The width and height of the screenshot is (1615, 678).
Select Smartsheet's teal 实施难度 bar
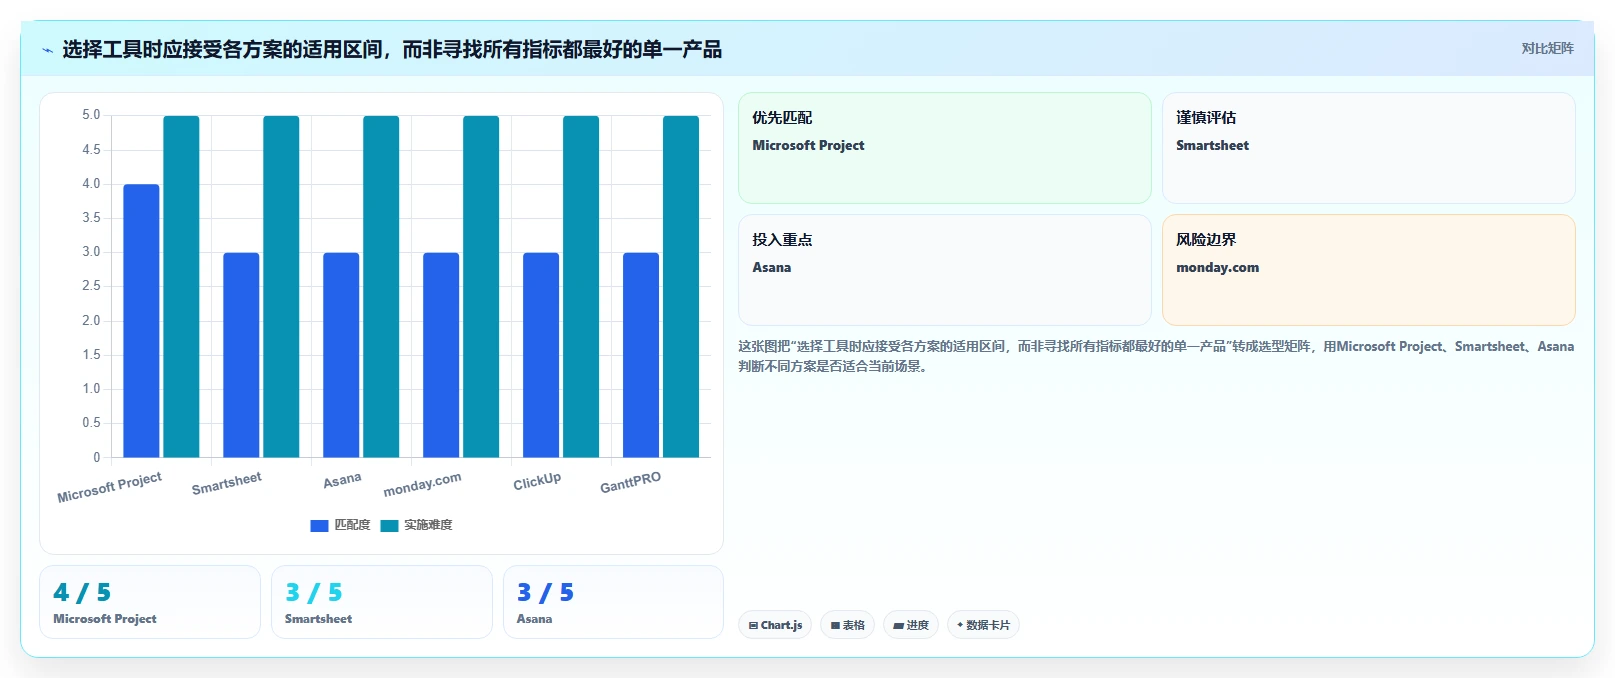tap(281, 287)
